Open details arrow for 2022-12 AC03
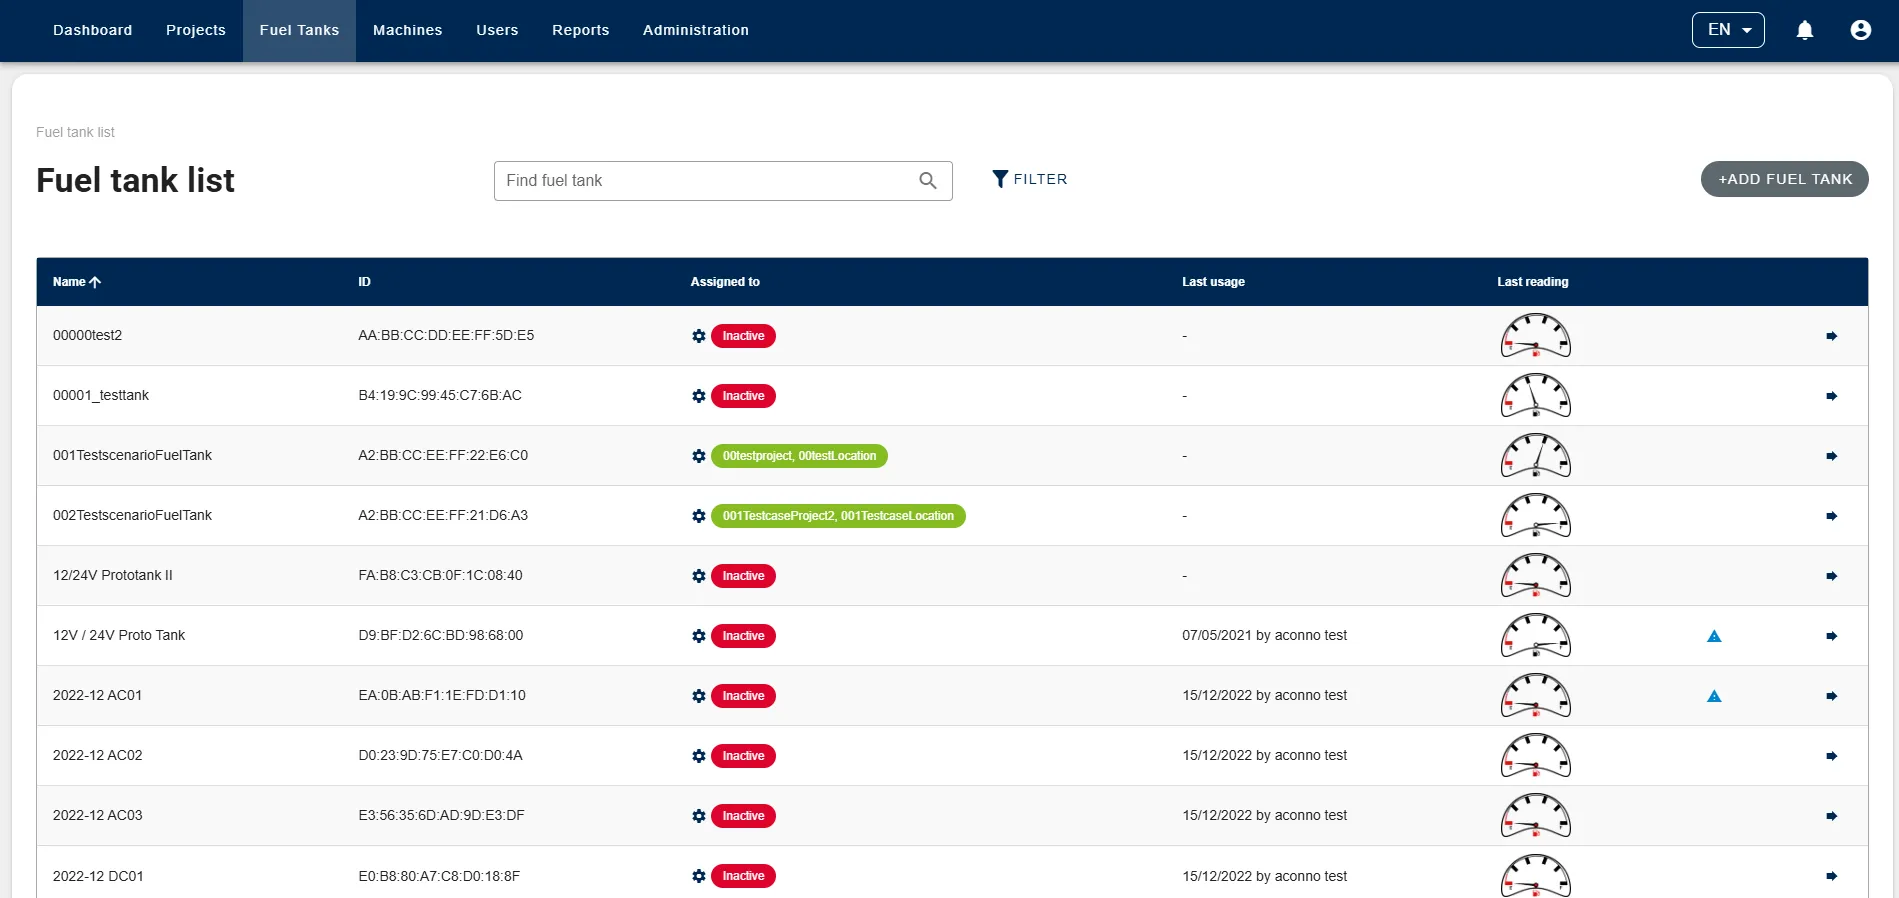This screenshot has height=898, width=1899. (1831, 816)
